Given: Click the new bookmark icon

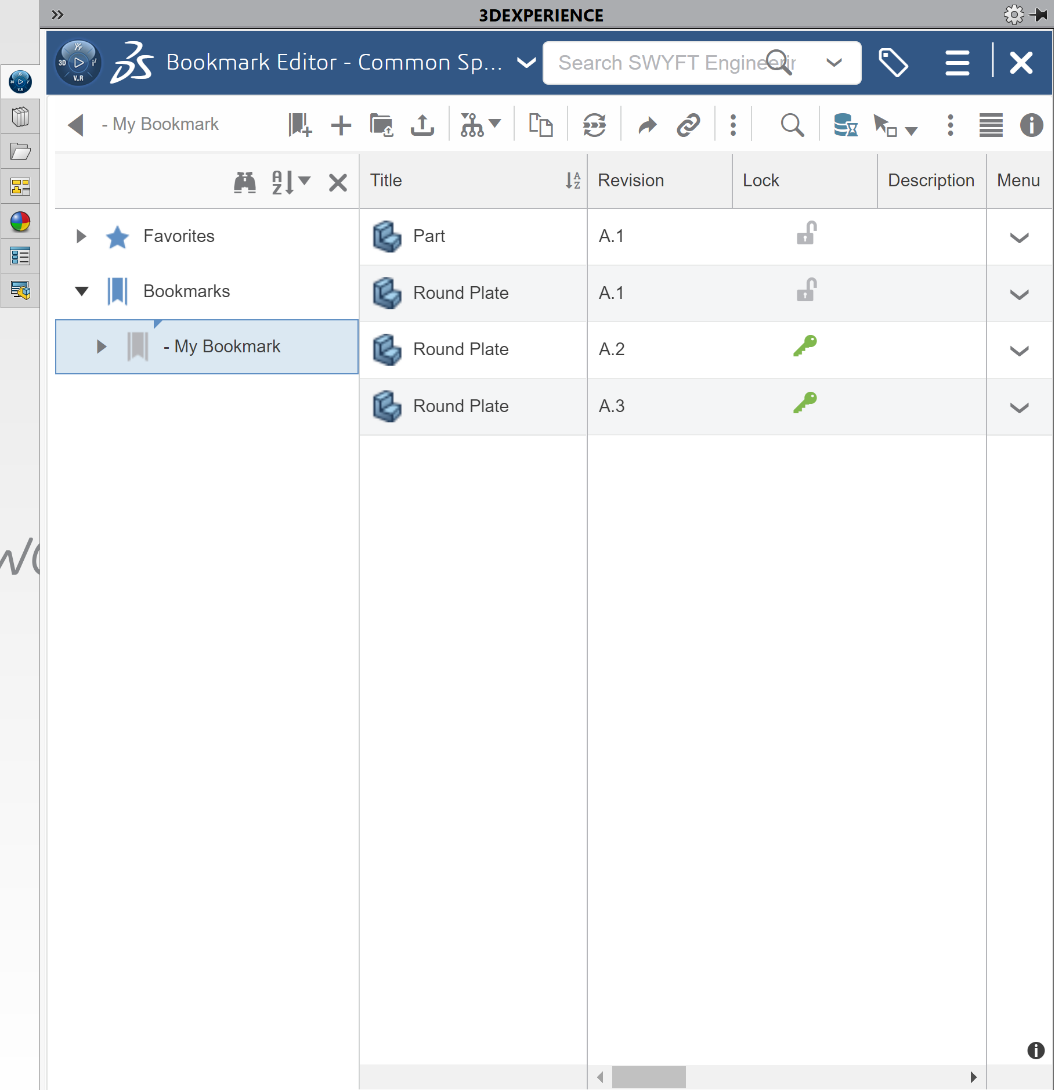Looking at the screenshot, I should point(300,125).
